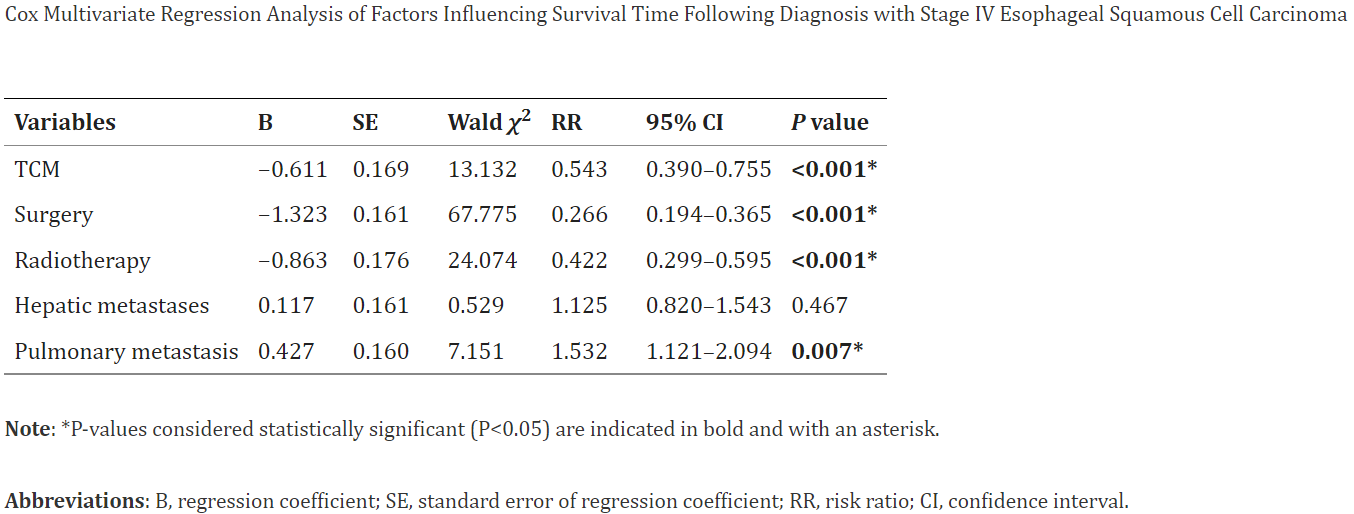Click the 95% CI column header
1354x514 pixels.
(684, 123)
